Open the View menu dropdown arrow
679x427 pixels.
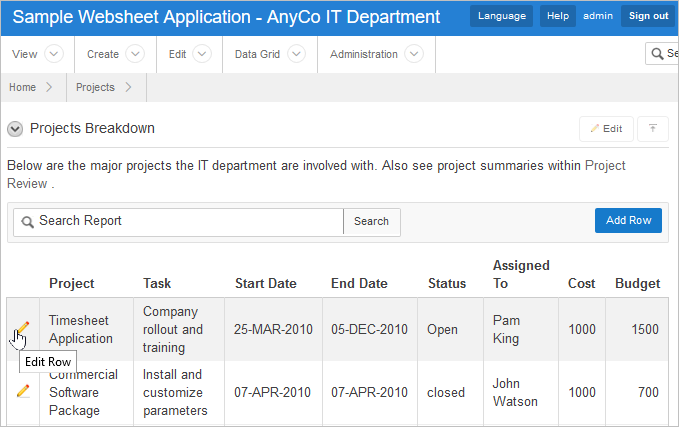click(54, 54)
